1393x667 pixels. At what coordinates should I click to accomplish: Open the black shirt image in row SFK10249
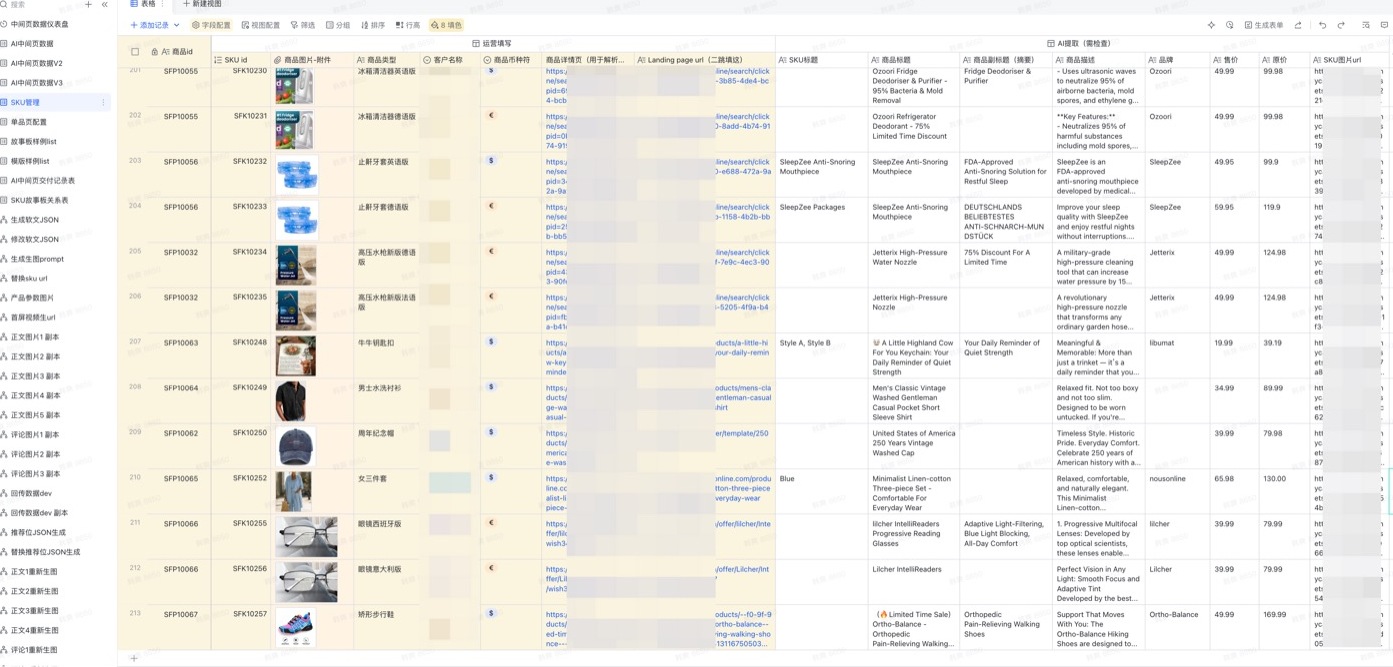[x=291, y=401]
